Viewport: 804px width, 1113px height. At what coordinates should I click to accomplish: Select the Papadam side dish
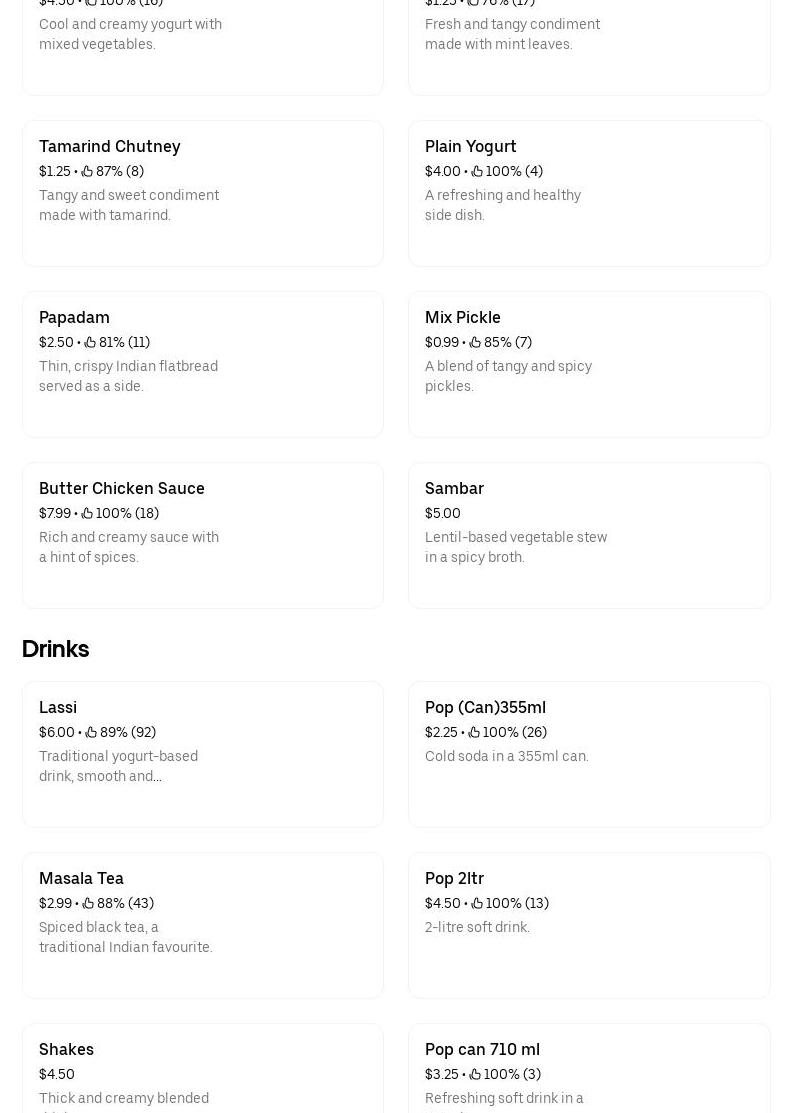pos(202,364)
